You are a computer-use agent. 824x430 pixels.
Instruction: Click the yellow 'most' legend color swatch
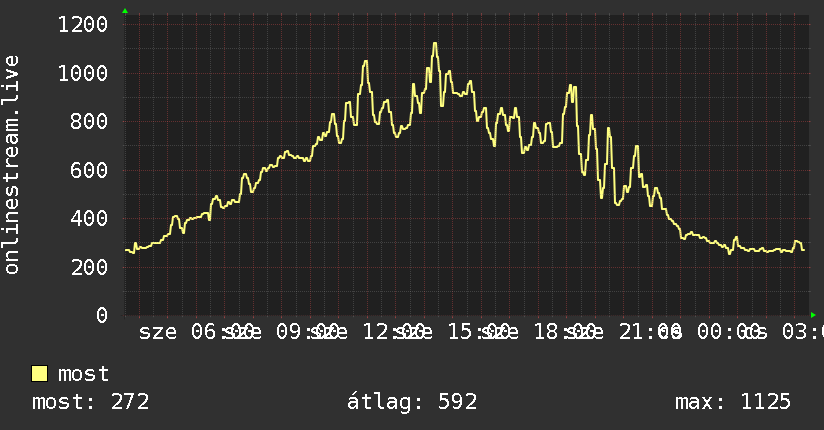(x=39, y=374)
